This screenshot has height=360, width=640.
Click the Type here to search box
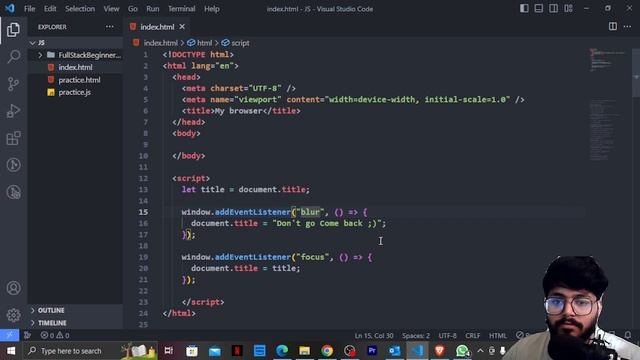(x=91, y=351)
